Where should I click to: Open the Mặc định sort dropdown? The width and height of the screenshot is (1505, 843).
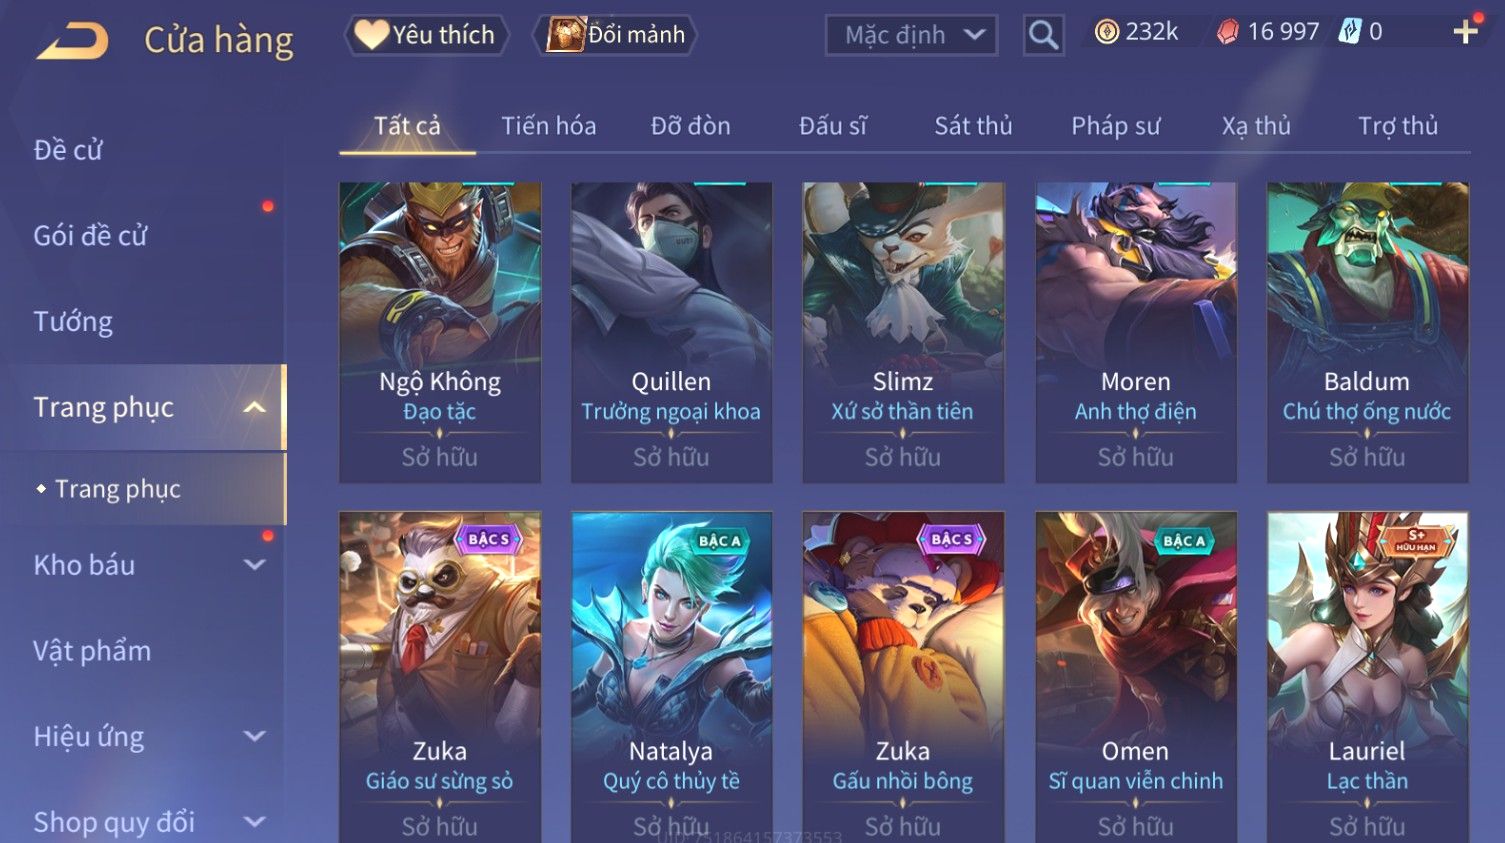pos(911,35)
